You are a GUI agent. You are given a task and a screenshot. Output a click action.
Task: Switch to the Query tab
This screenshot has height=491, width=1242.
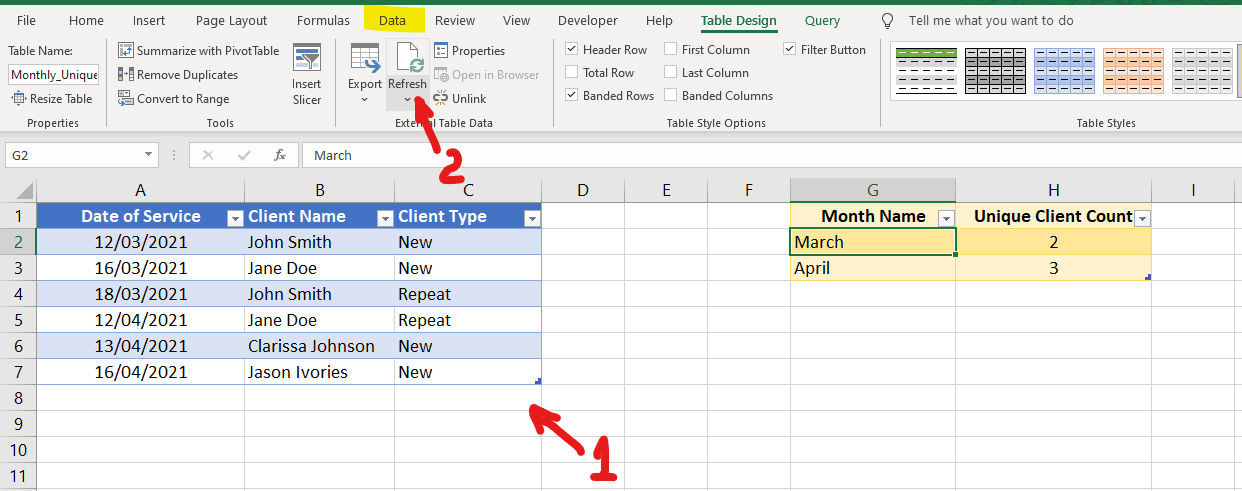[823, 20]
